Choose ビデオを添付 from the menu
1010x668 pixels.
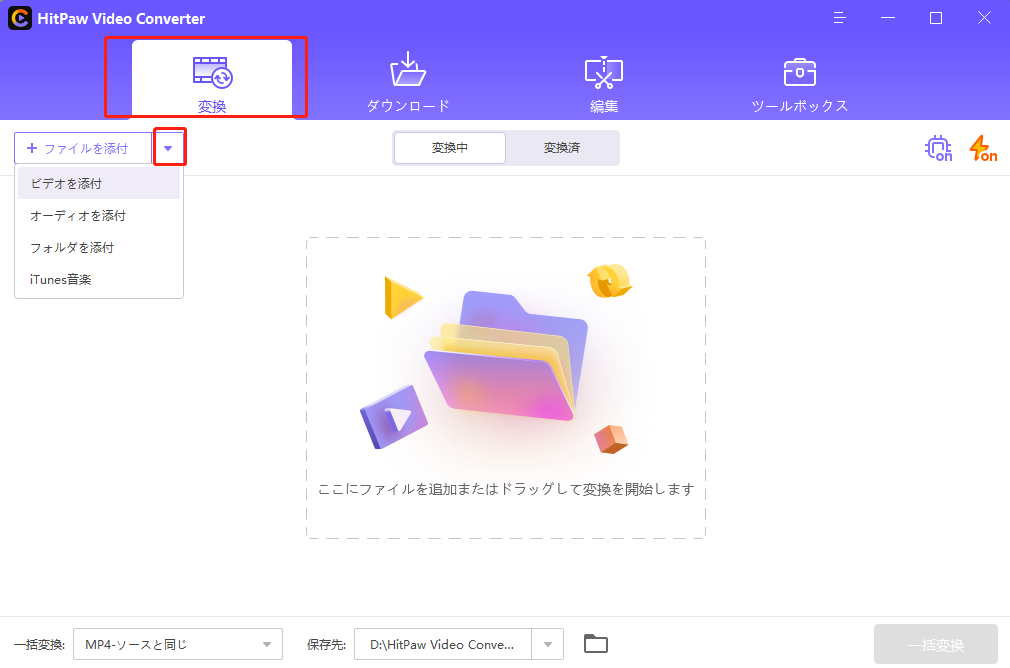99,184
